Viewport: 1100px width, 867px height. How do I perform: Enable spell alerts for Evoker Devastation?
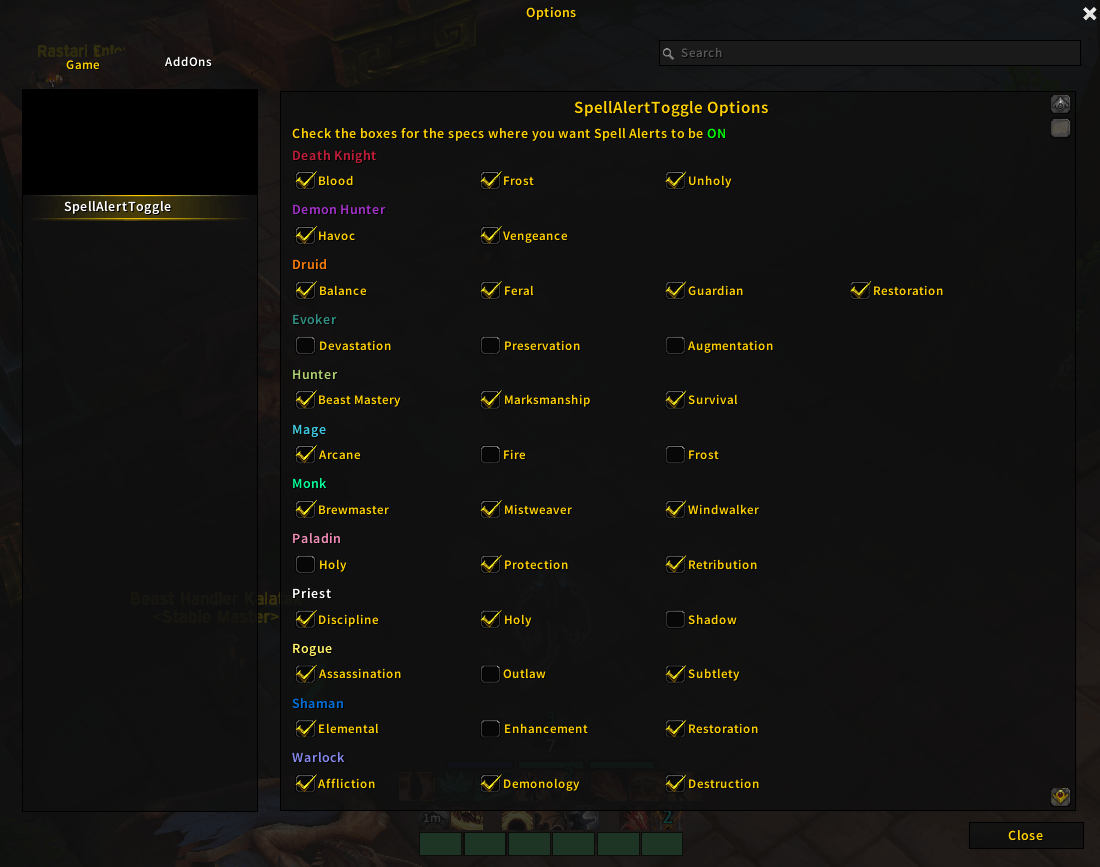coord(305,345)
